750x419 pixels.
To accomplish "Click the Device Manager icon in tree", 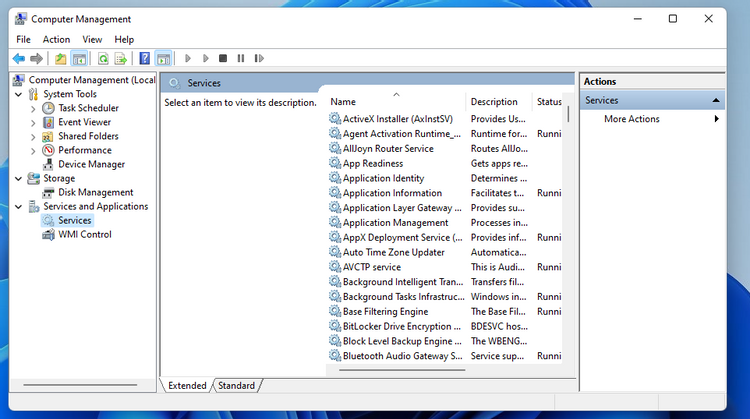I will [x=48, y=165].
